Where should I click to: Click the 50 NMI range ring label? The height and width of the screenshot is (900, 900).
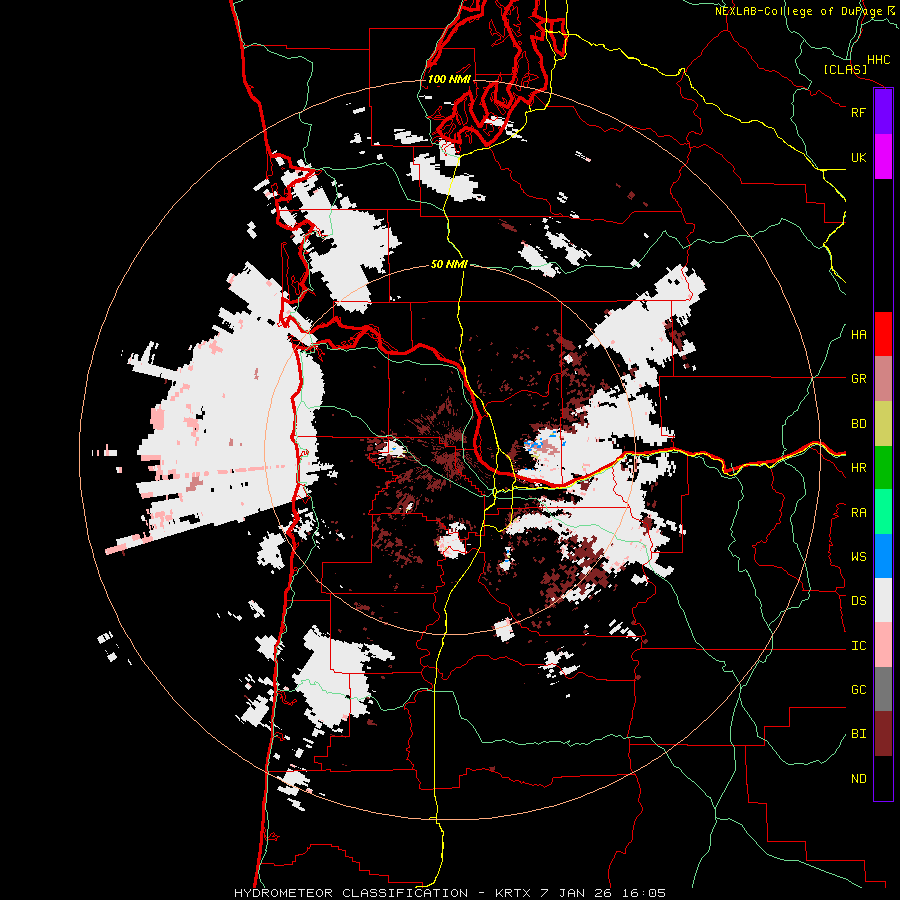pyautogui.click(x=449, y=265)
